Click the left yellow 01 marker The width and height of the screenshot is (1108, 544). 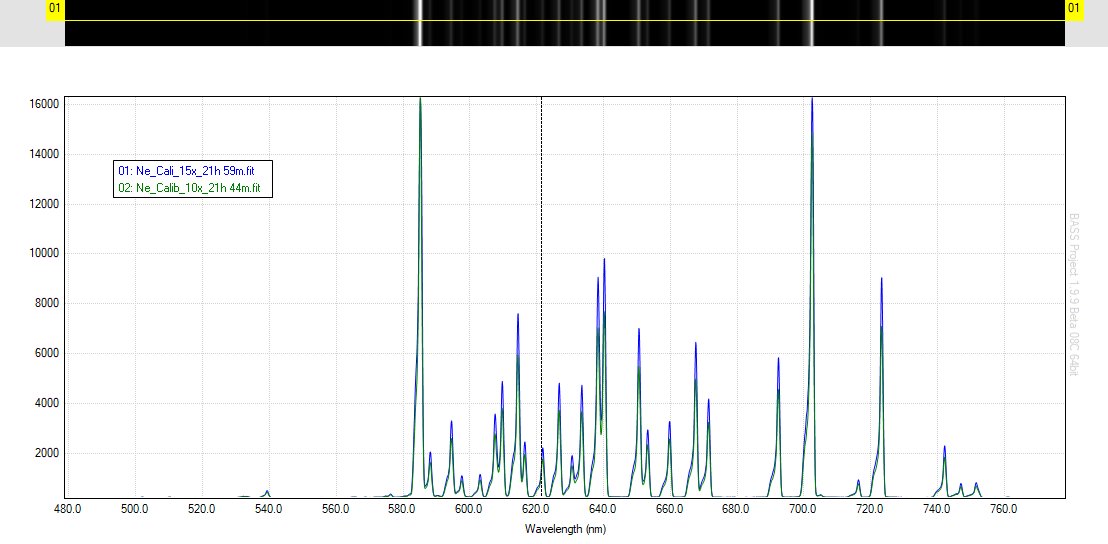point(55,10)
